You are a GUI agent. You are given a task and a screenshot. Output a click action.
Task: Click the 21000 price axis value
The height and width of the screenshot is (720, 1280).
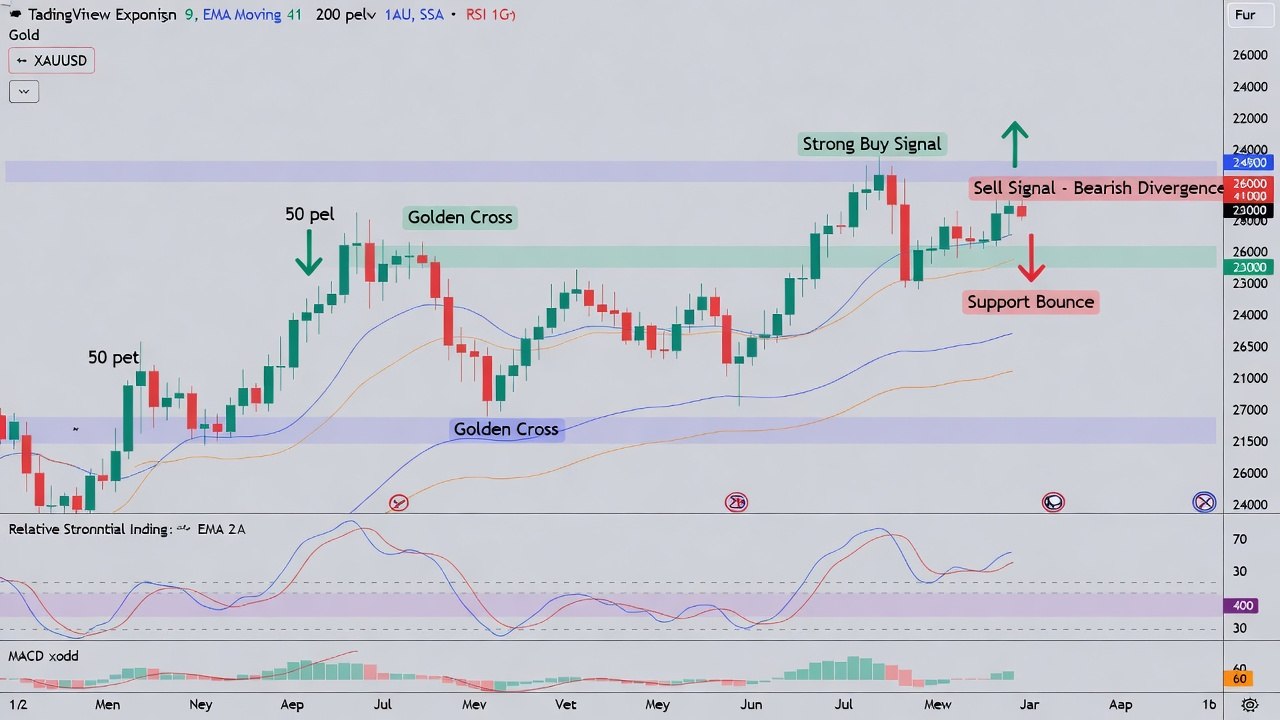coord(1250,378)
